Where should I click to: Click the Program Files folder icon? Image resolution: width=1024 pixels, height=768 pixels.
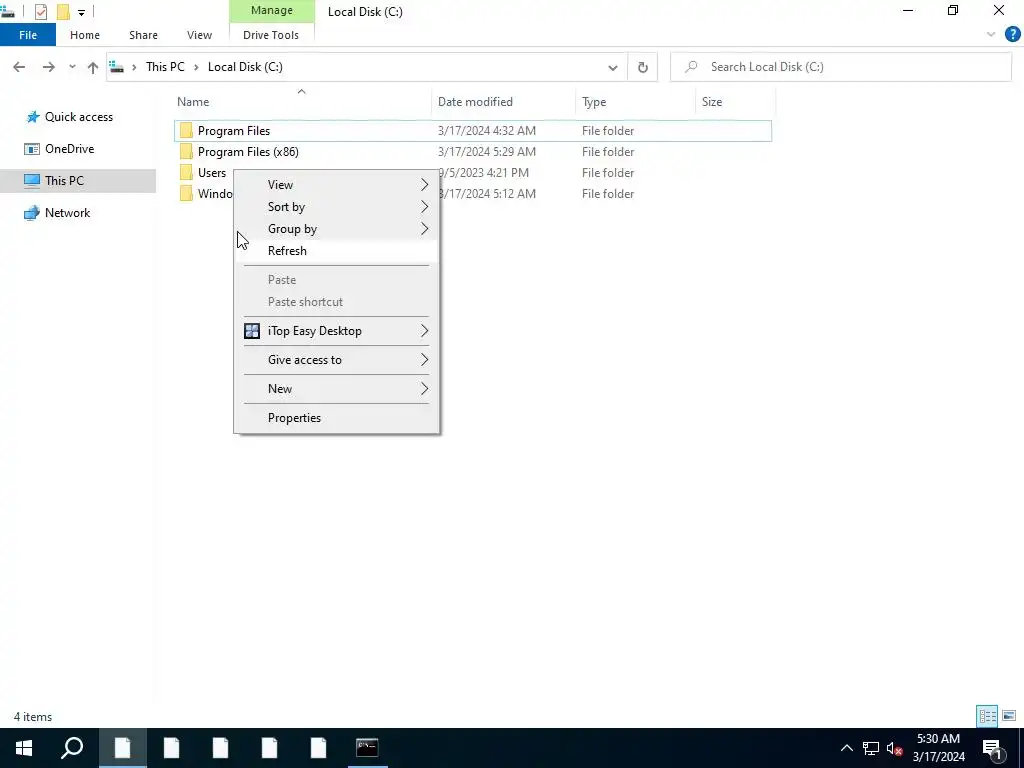[x=186, y=131]
